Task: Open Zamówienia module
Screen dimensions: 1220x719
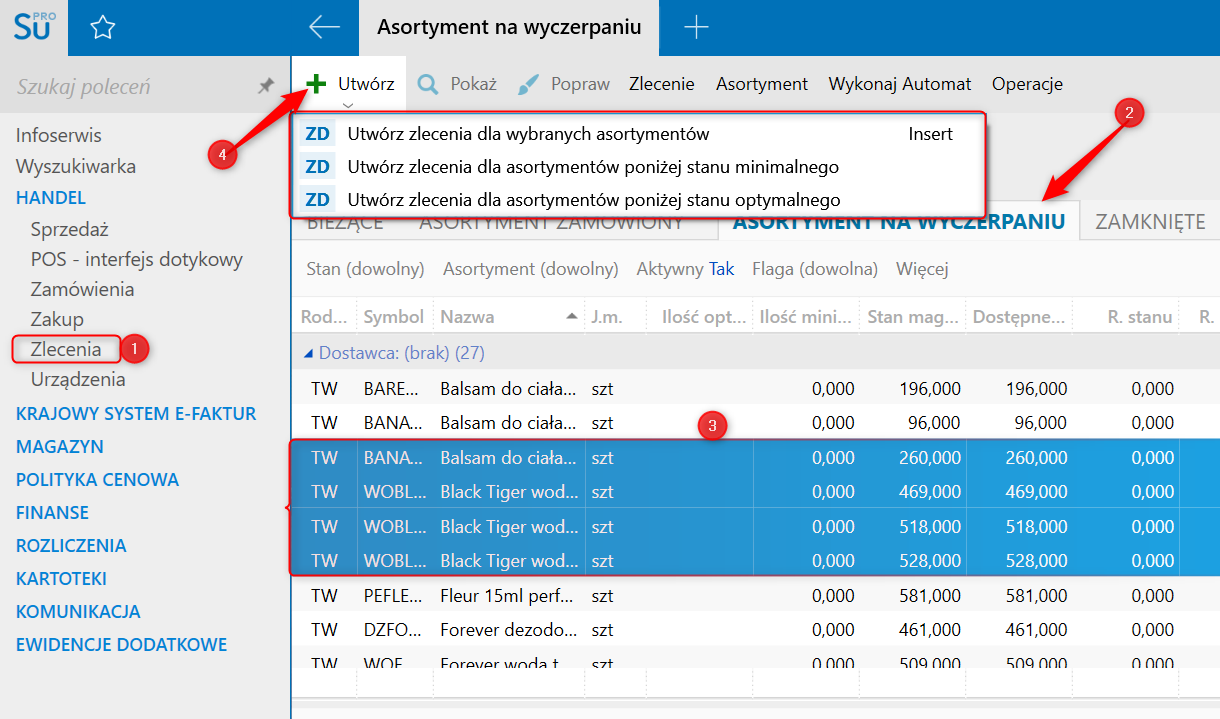Action: [83, 289]
